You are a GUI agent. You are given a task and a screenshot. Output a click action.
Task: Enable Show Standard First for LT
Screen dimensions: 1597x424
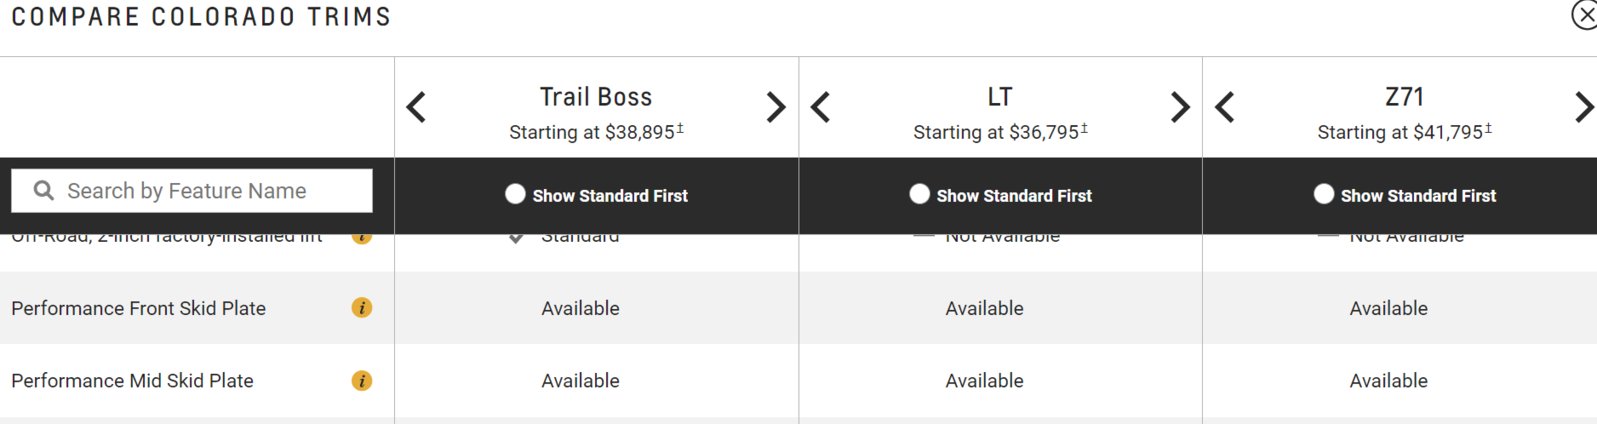click(x=919, y=194)
